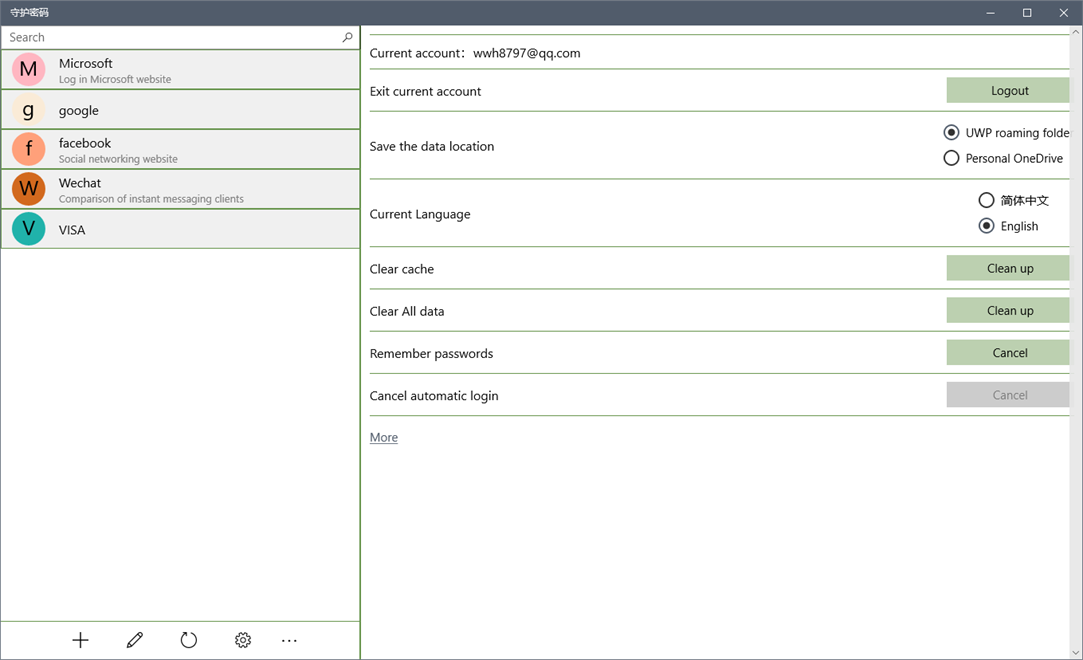Select the pencil edit icon
1083x660 pixels.
point(134,640)
